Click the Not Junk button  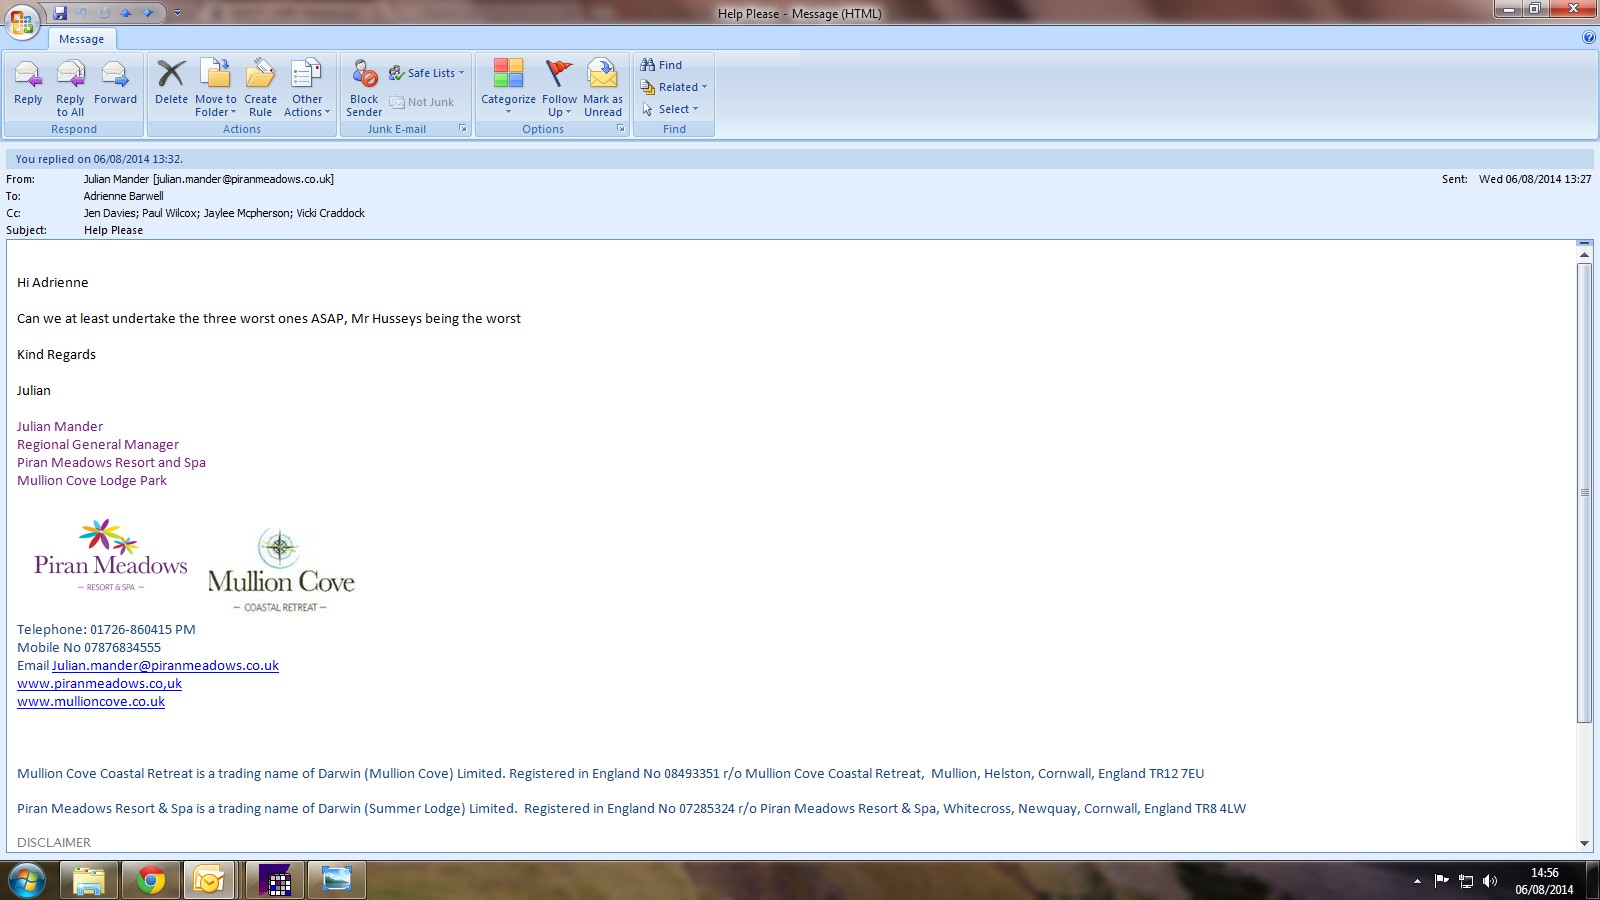(x=422, y=102)
